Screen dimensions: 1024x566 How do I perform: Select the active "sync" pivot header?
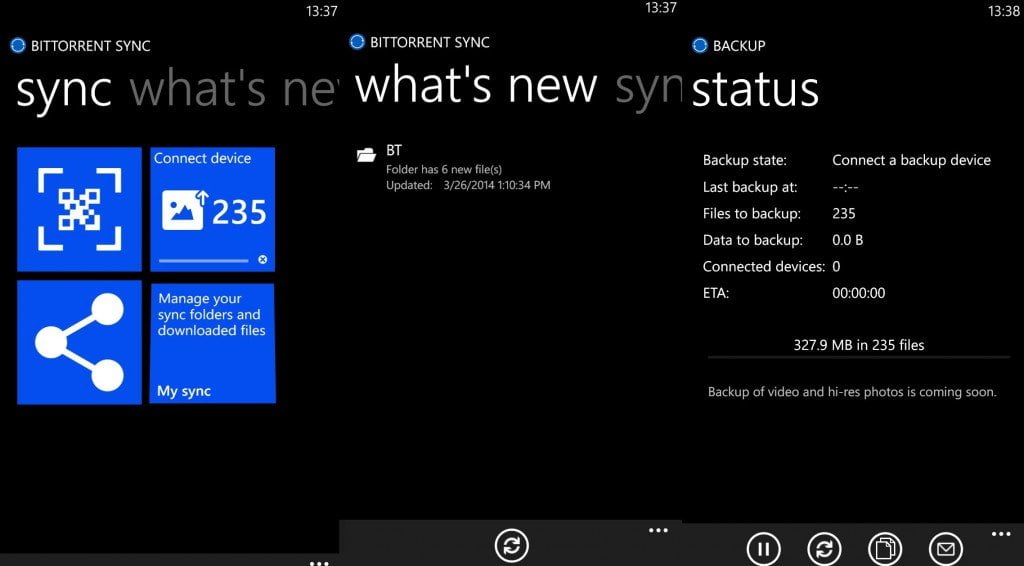(x=64, y=90)
